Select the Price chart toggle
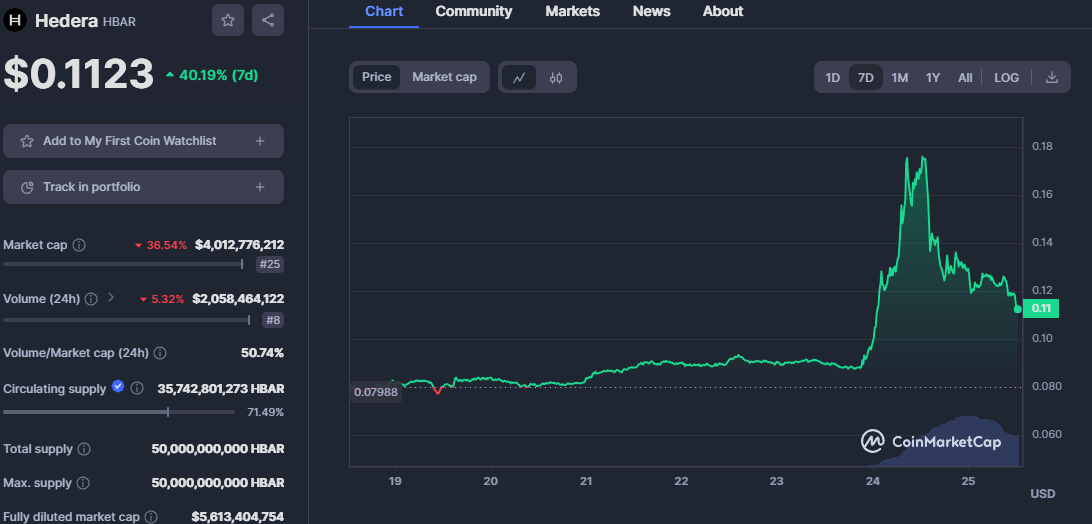The width and height of the screenshot is (1092, 524). tap(377, 77)
